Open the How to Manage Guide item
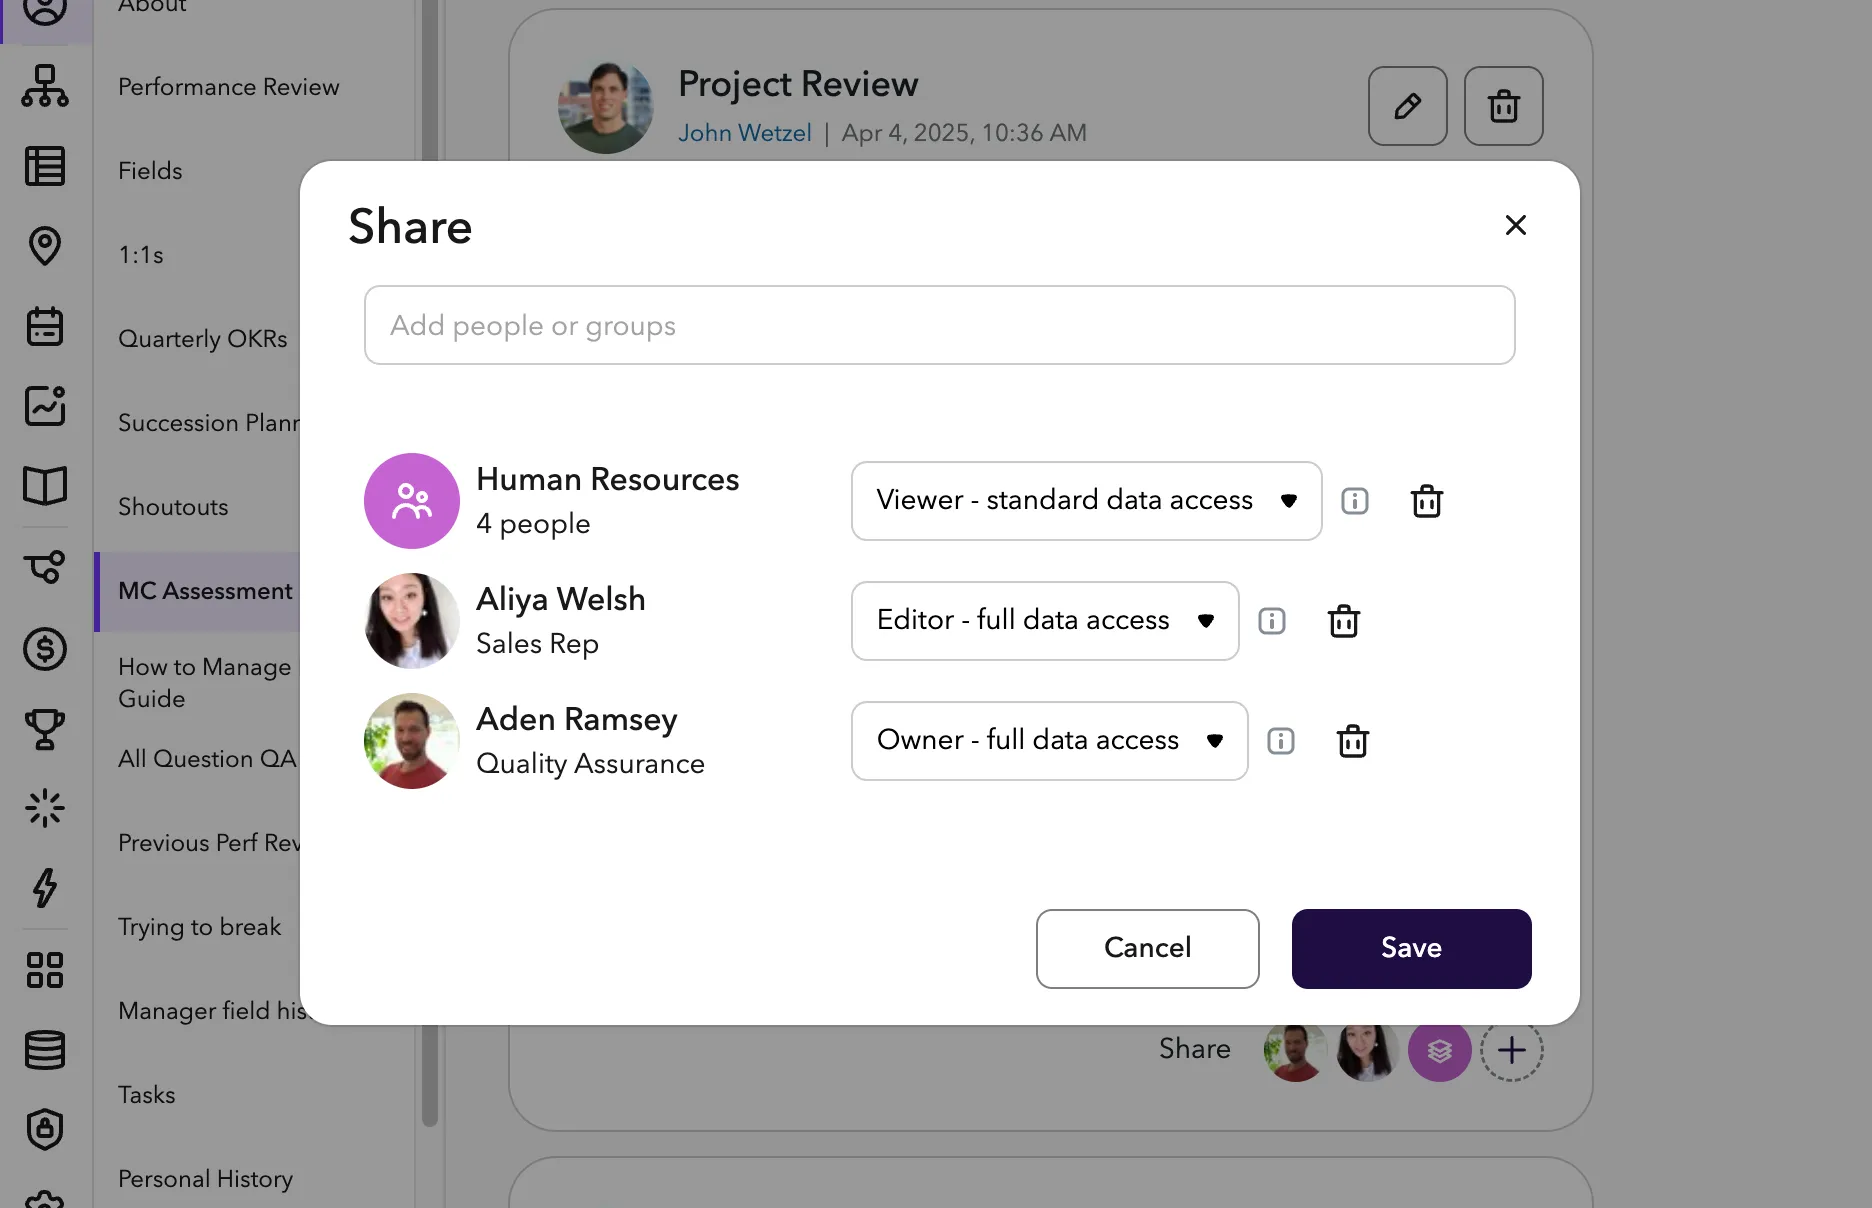Image resolution: width=1872 pixels, height=1208 pixels. (205, 683)
